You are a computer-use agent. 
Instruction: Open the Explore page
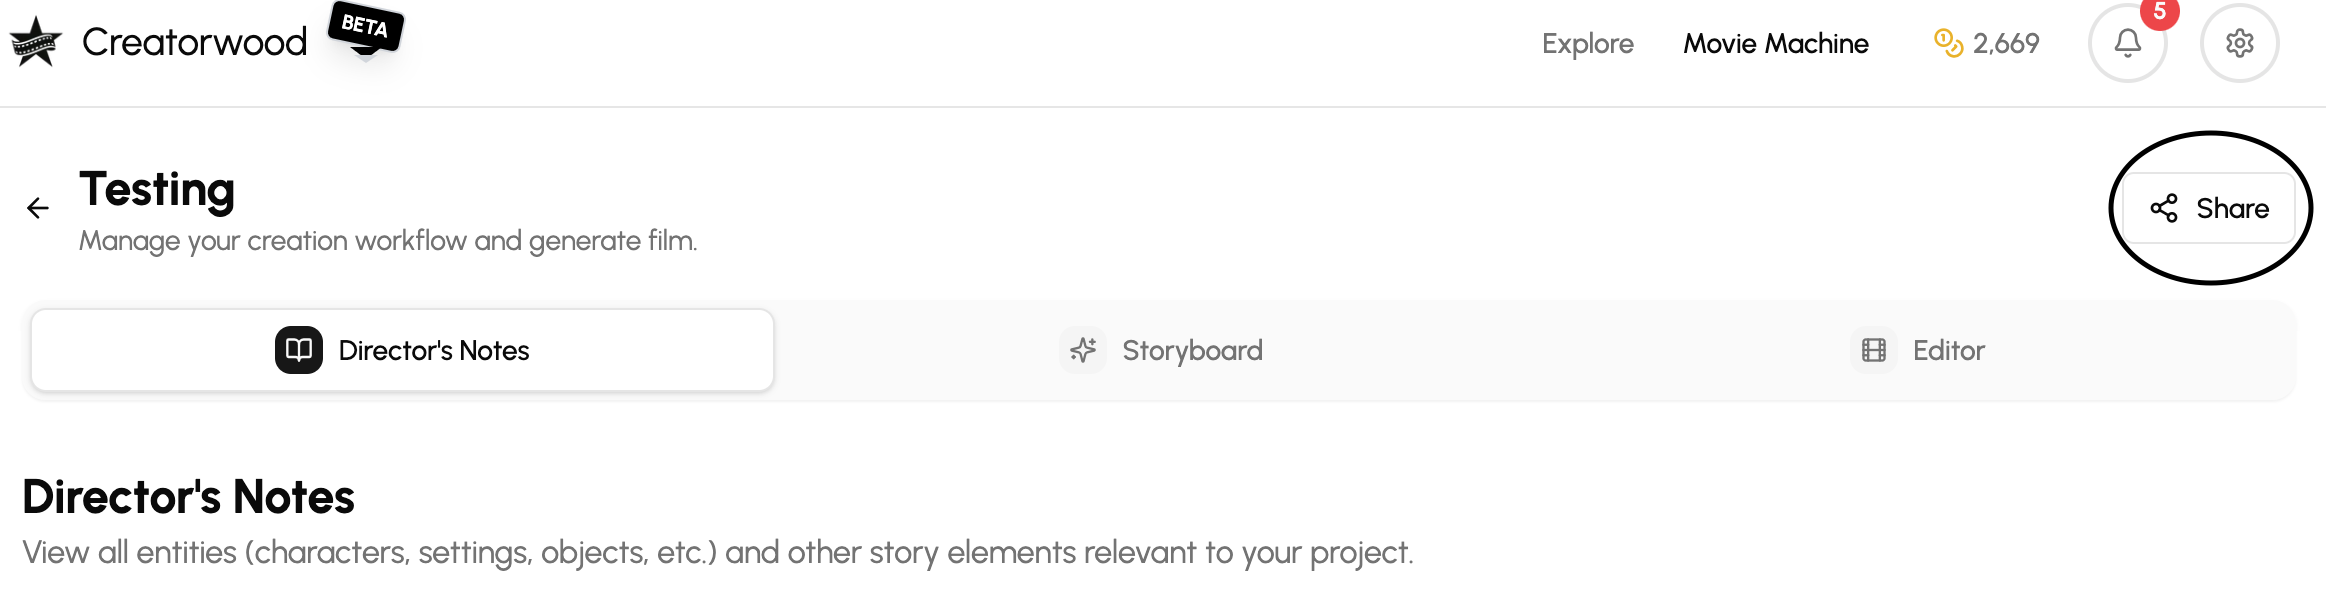click(1587, 44)
